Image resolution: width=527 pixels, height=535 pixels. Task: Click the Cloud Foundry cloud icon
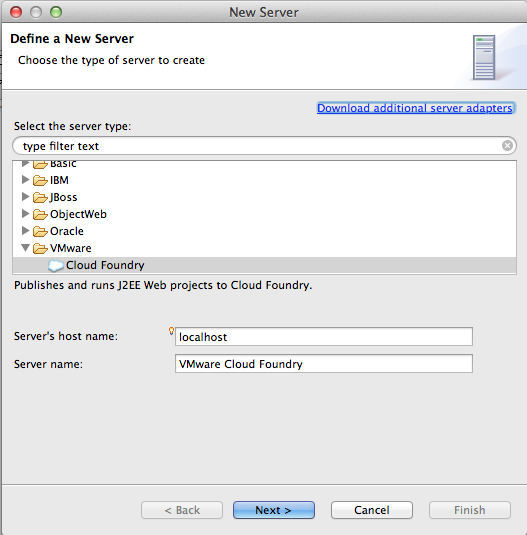pyautogui.click(x=56, y=265)
